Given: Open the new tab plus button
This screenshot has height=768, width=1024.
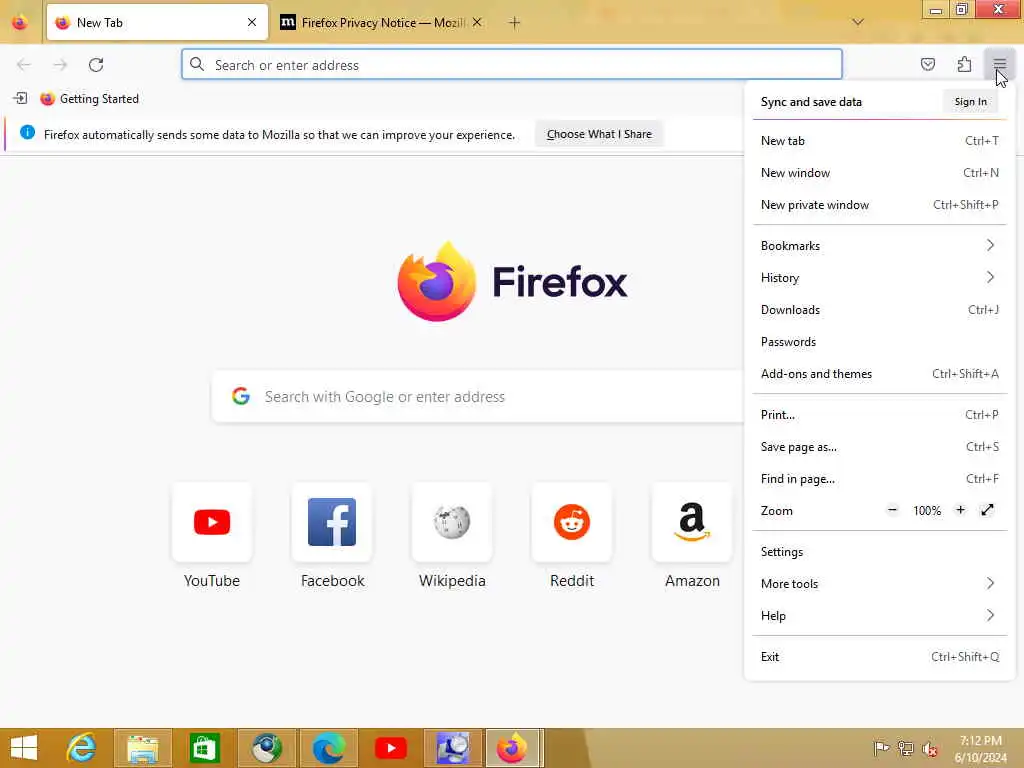Looking at the screenshot, I should (515, 23).
